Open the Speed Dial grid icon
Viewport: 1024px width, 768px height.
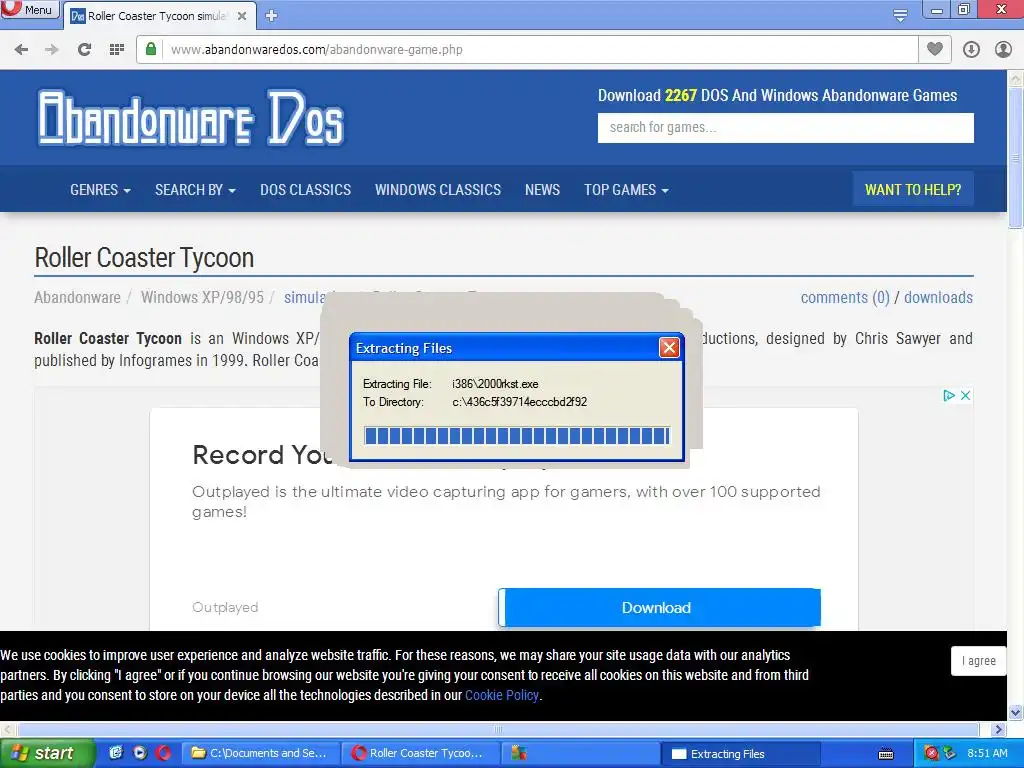pos(116,50)
